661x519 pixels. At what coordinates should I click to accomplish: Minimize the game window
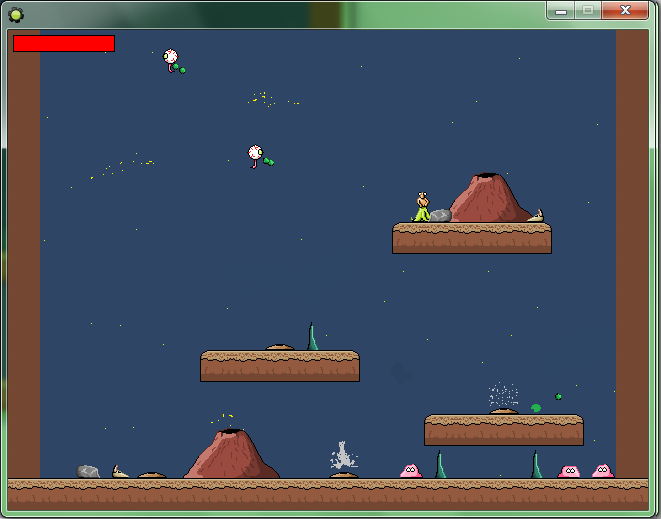561,10
